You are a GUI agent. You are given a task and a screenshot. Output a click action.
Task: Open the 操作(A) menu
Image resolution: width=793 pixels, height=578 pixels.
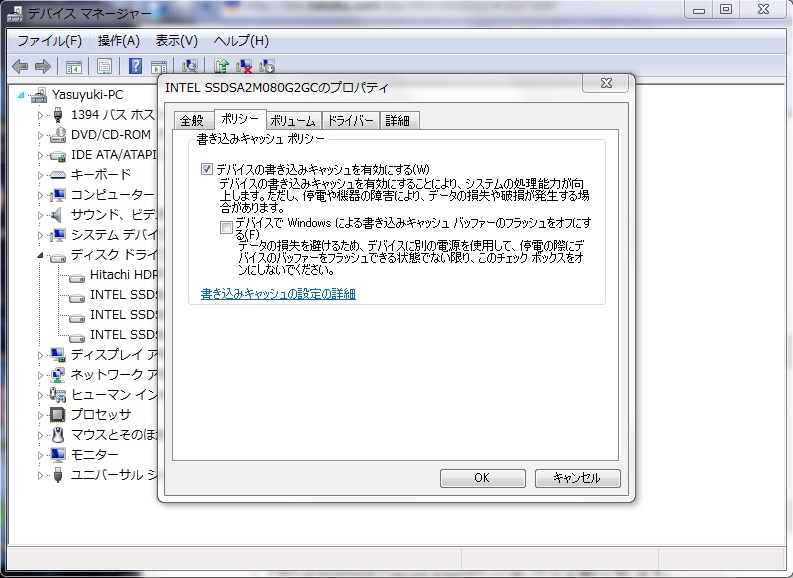pyautogui.click(x=118, y=41)
